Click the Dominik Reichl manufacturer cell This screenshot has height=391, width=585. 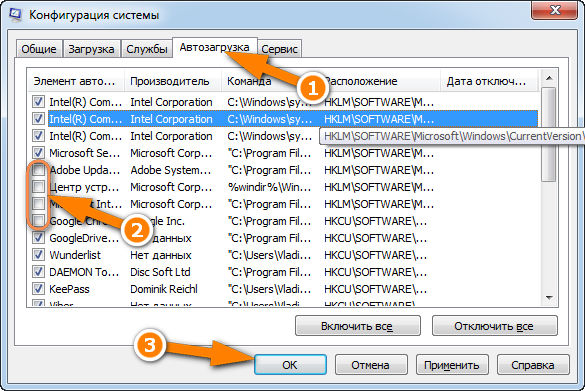point(164,289)
